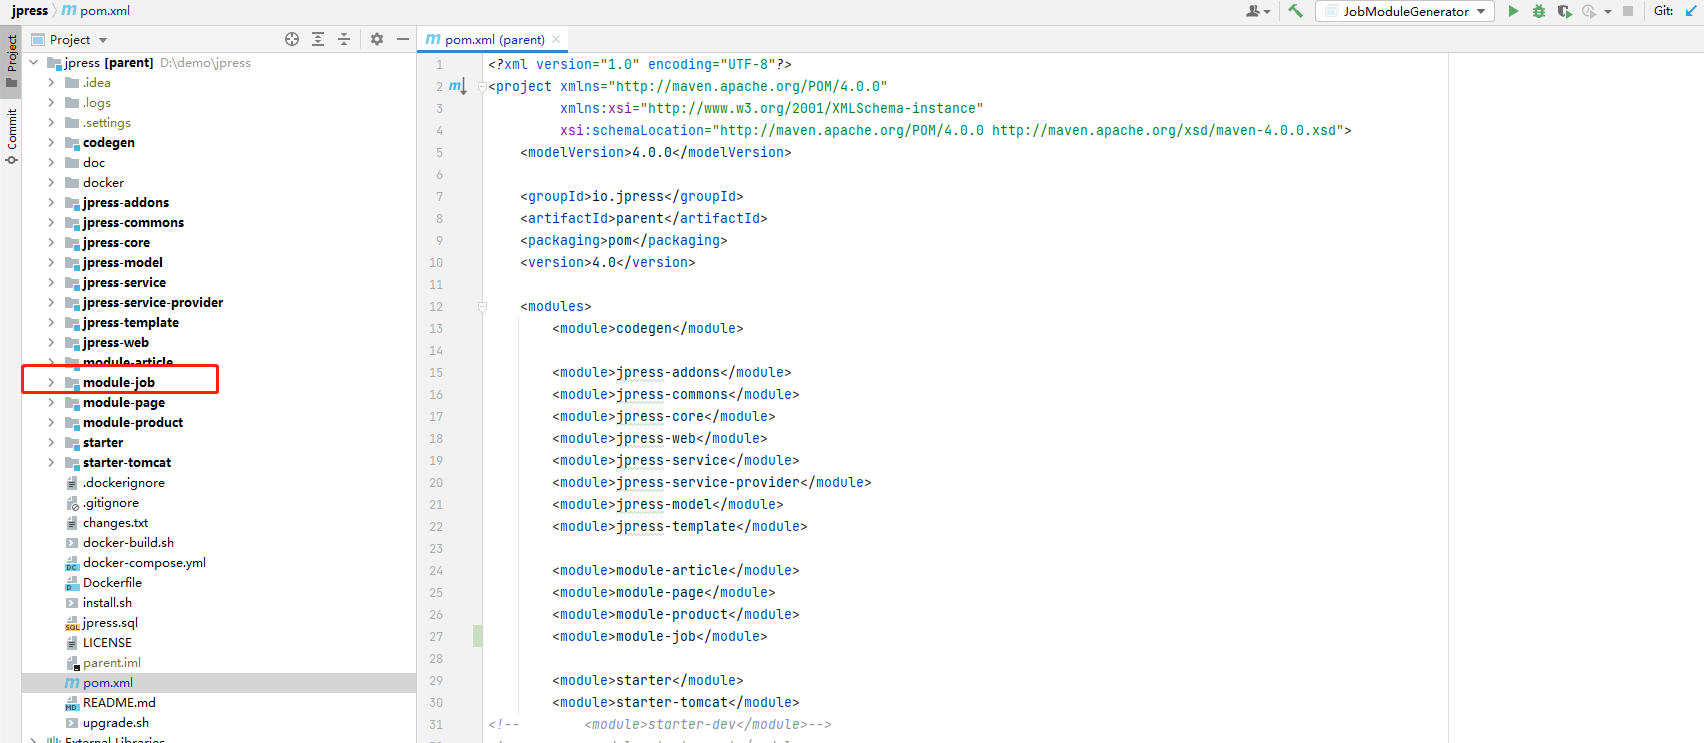Click the Build project hammer icon
Screen dimensions: 1704x743
(1295, 11)
